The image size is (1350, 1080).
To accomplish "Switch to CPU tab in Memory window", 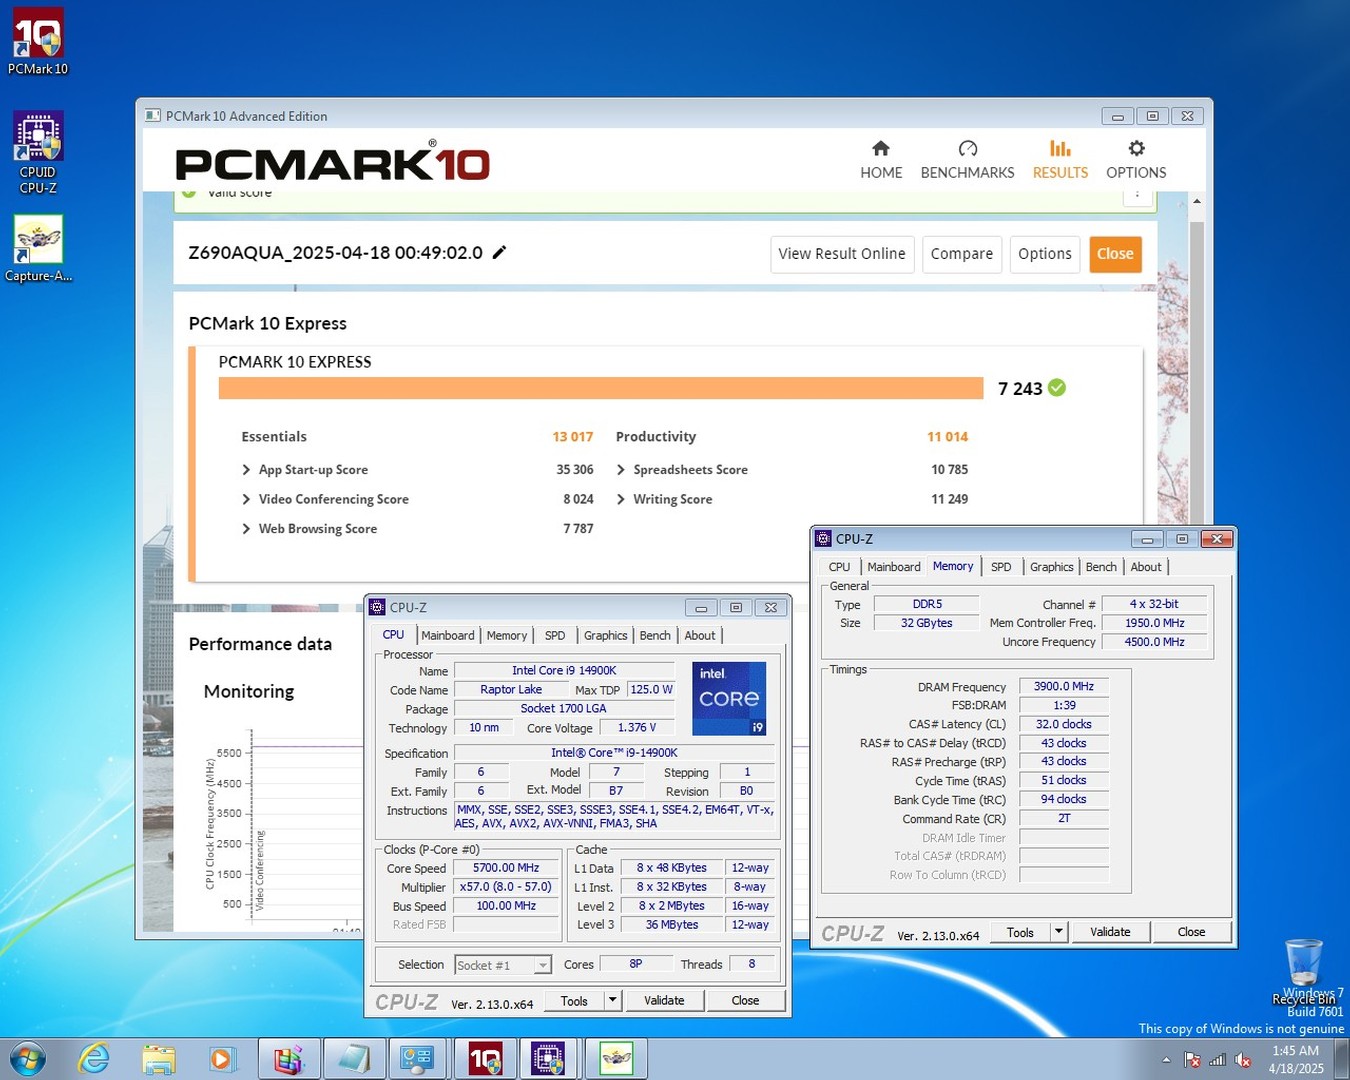I will (839, 567).
